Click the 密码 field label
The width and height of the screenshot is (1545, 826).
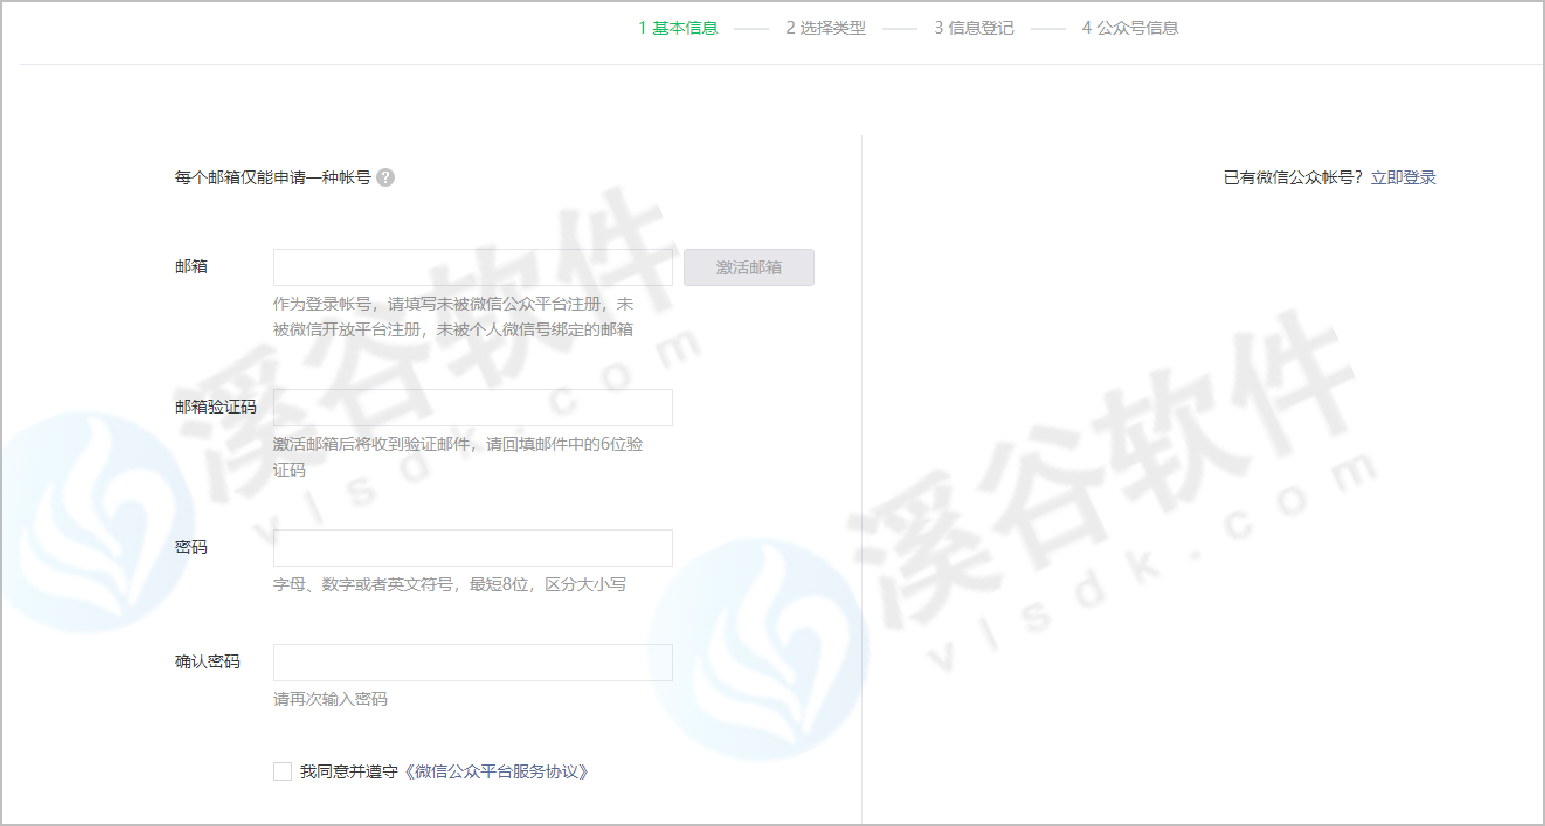[x=191, y=547]
